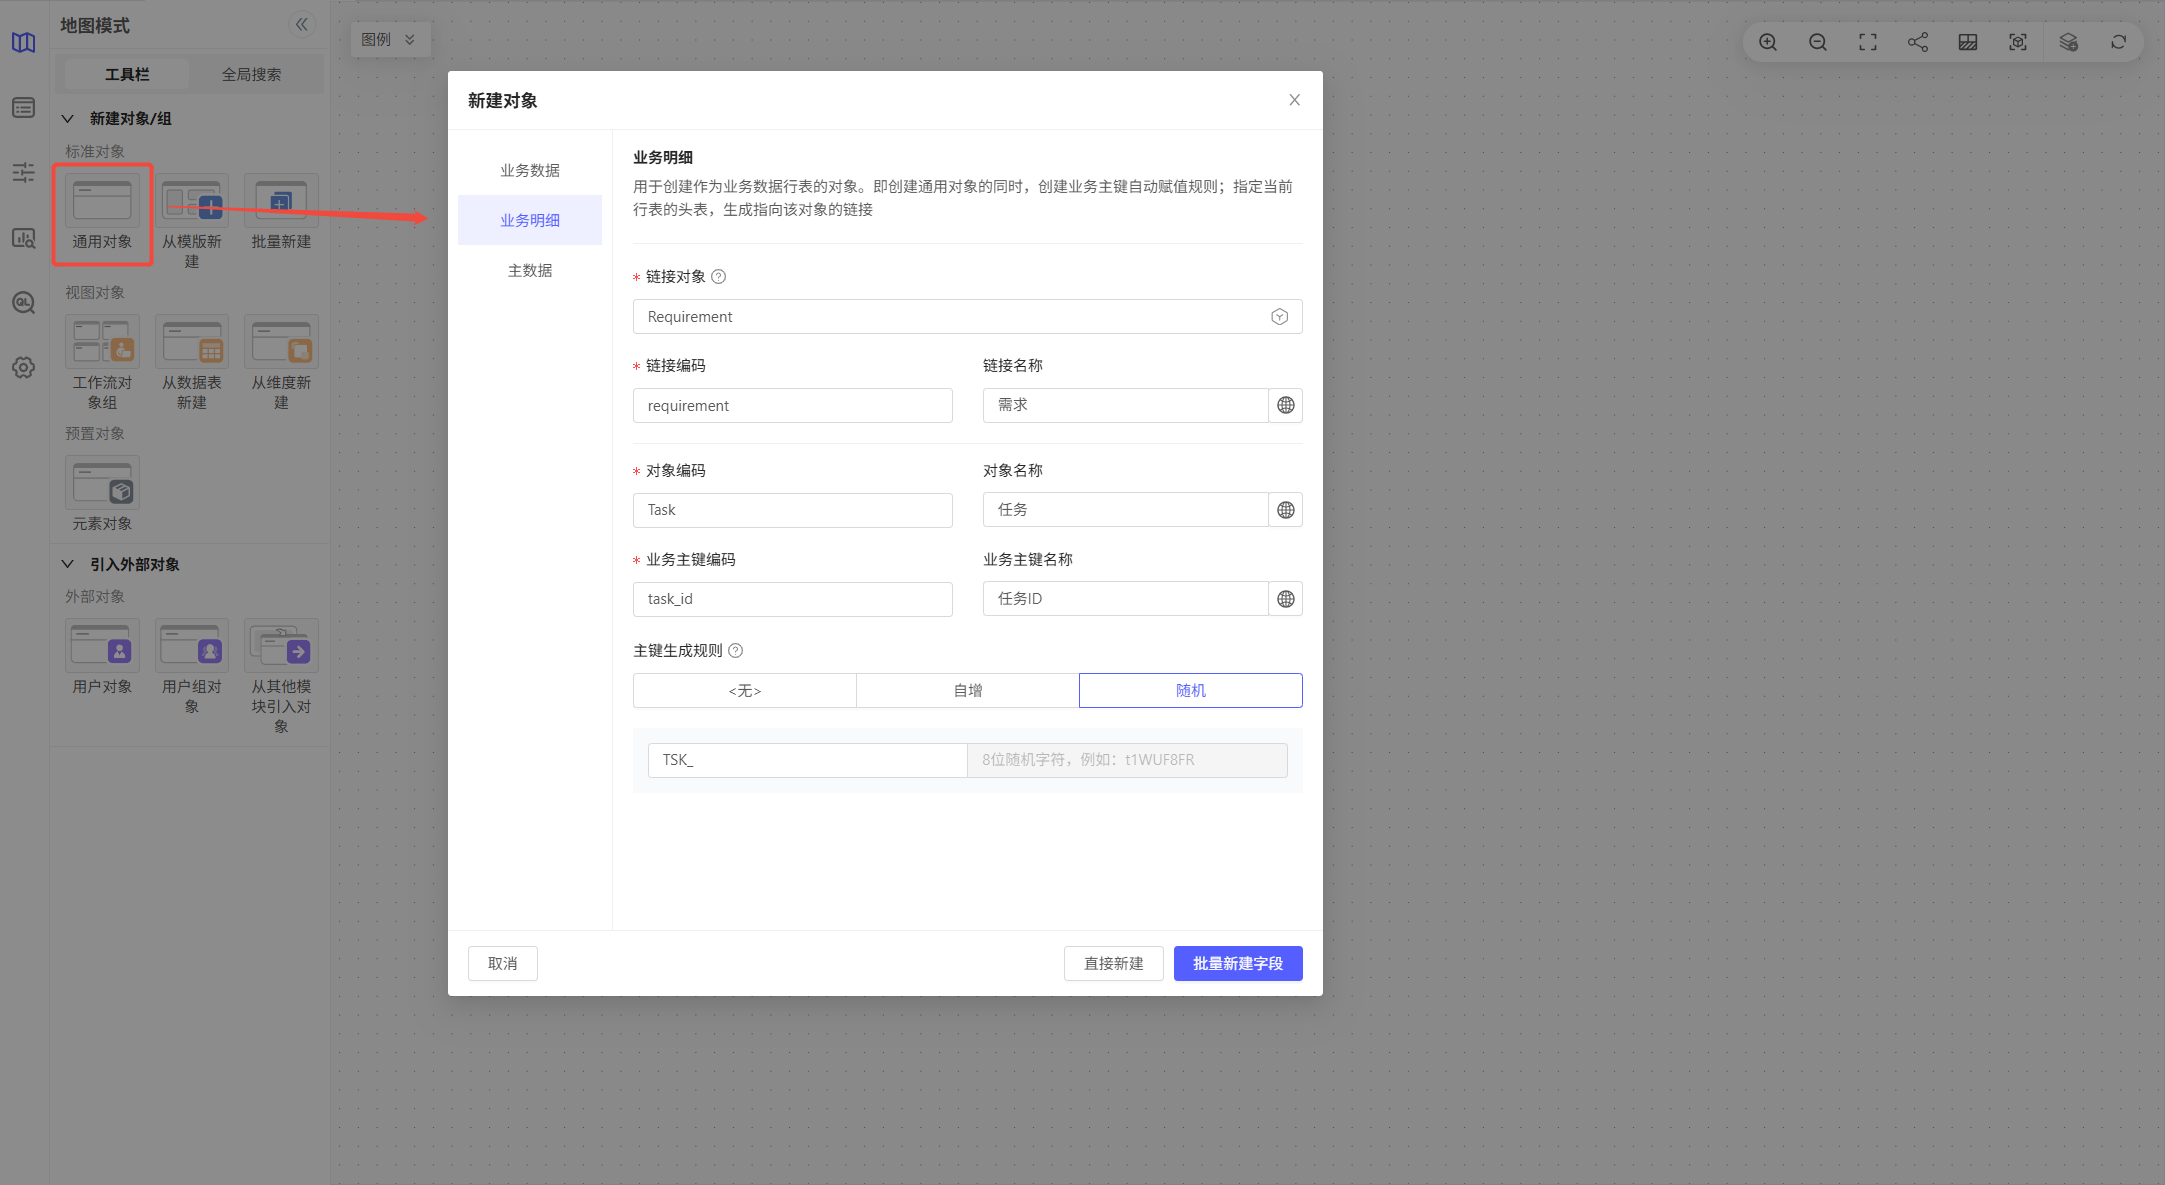Click the layers icon in toolbar
This screenshot has height=1185, width=2165.
point(2069,42)
